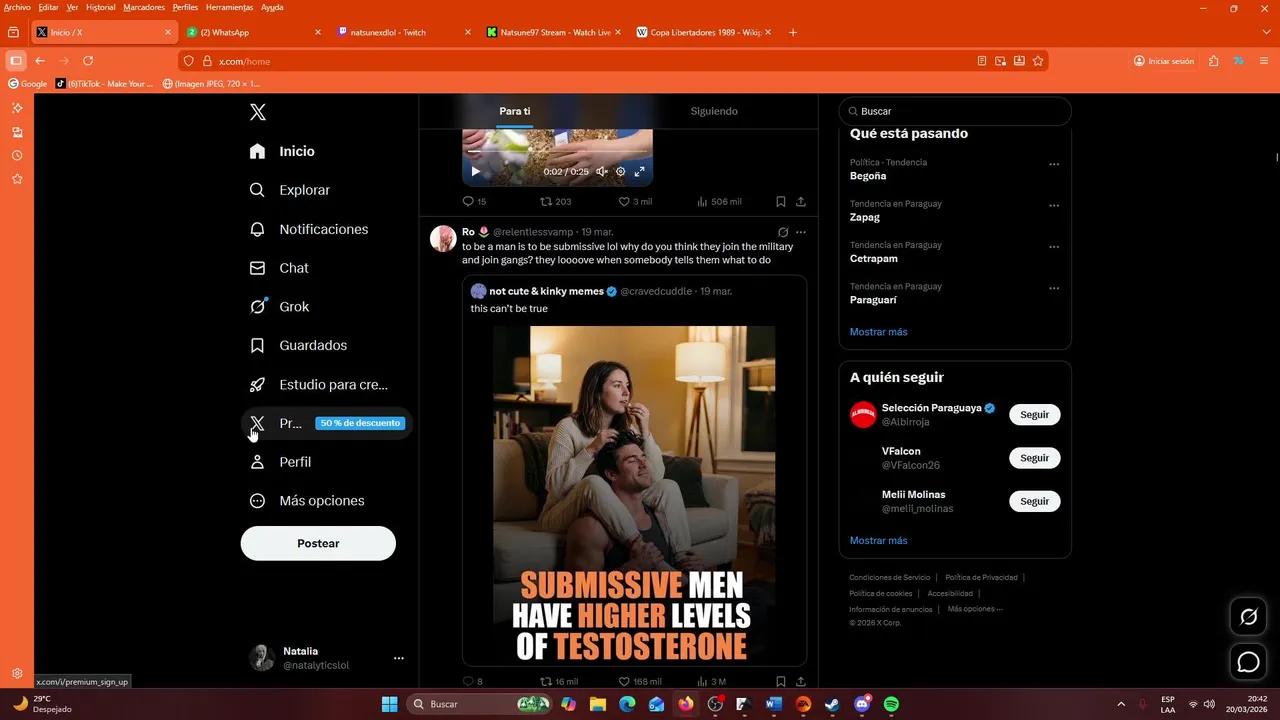Open more options on Ro's post
The height and width of the screenshot is (720, 1280).
coord(801,232)
